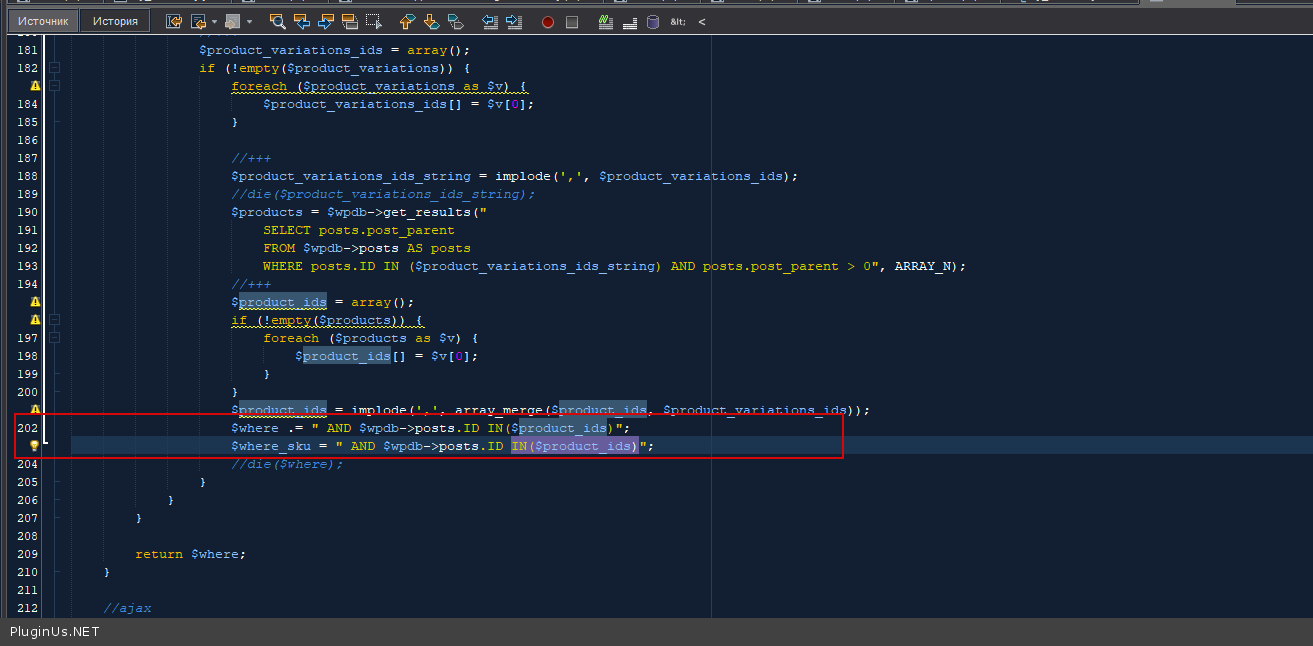Open the История tab
This screenshot has height=646, width=1313.
115,21
